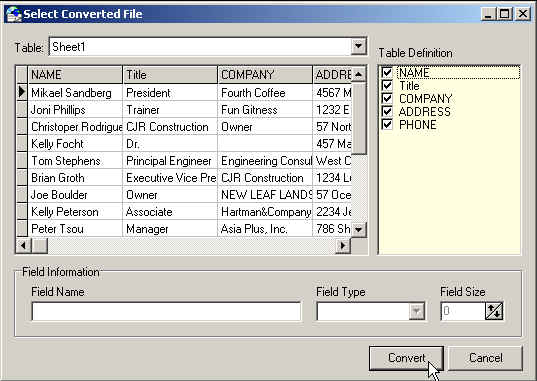Uncheck the ADDRESS field checkbox

(x=387, y=111)
